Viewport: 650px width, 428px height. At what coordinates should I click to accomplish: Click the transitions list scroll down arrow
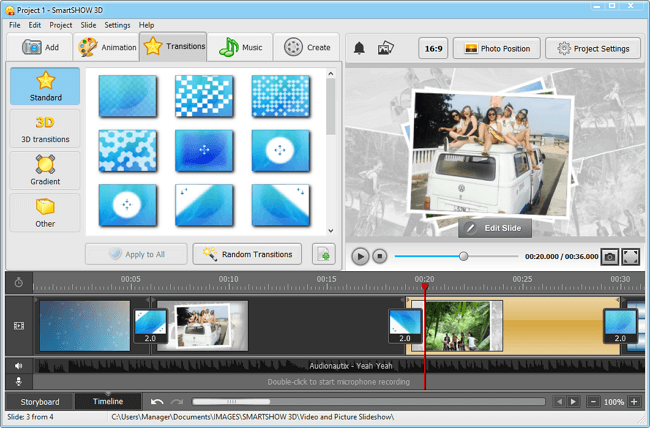(330, 231)
